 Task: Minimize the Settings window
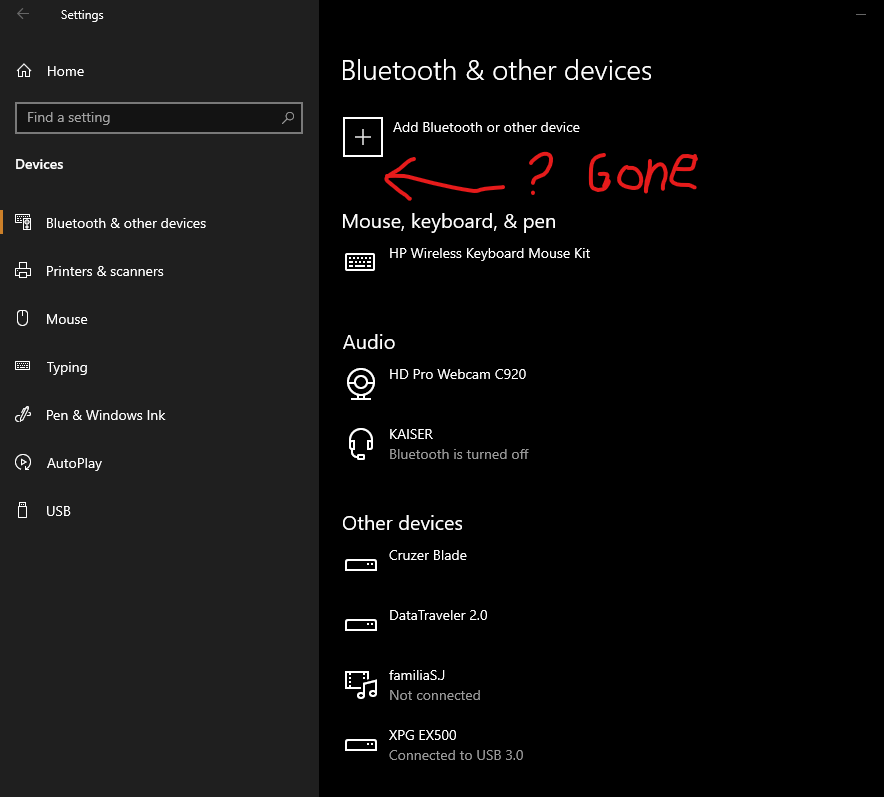(x=860, y=15)
